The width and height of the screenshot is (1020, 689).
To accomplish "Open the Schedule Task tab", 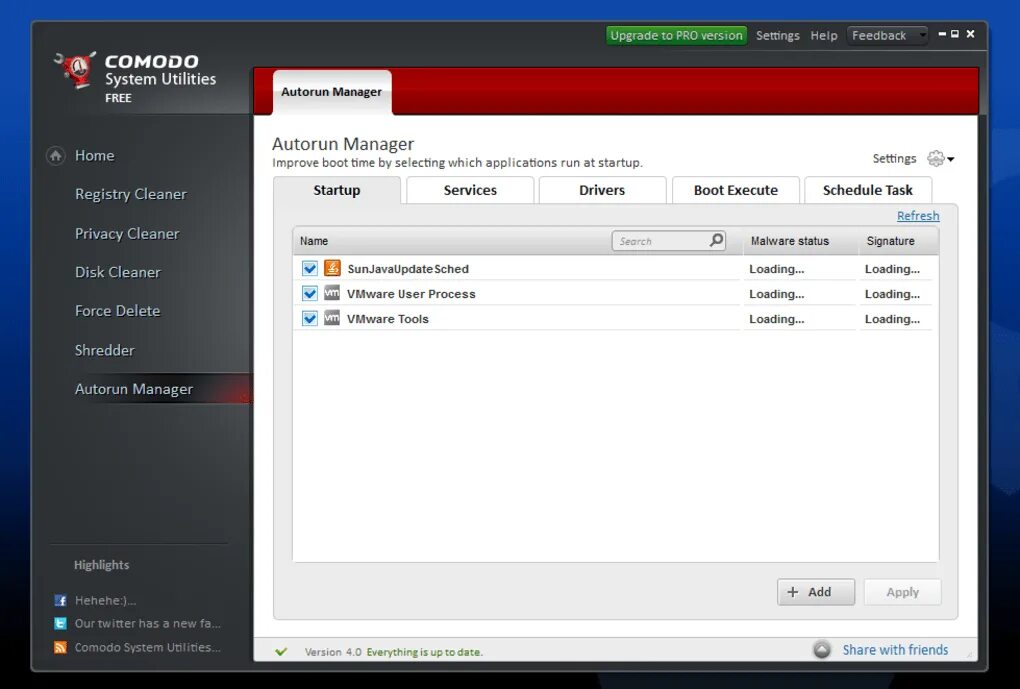I will pos(868,190).
